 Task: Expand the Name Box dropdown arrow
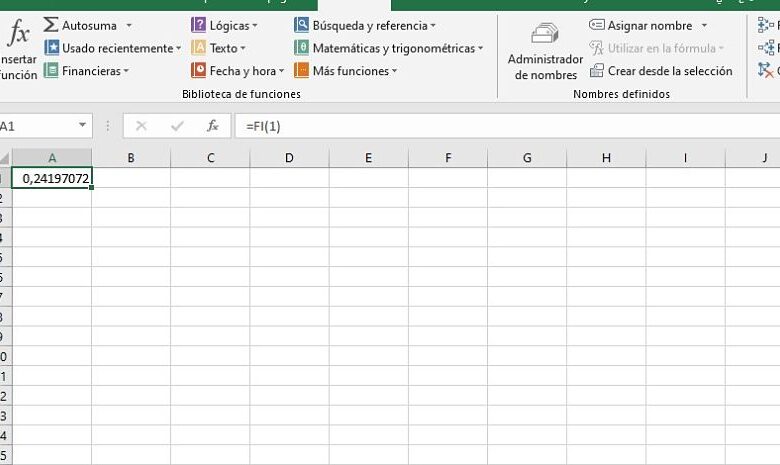(x=83, y=126)
